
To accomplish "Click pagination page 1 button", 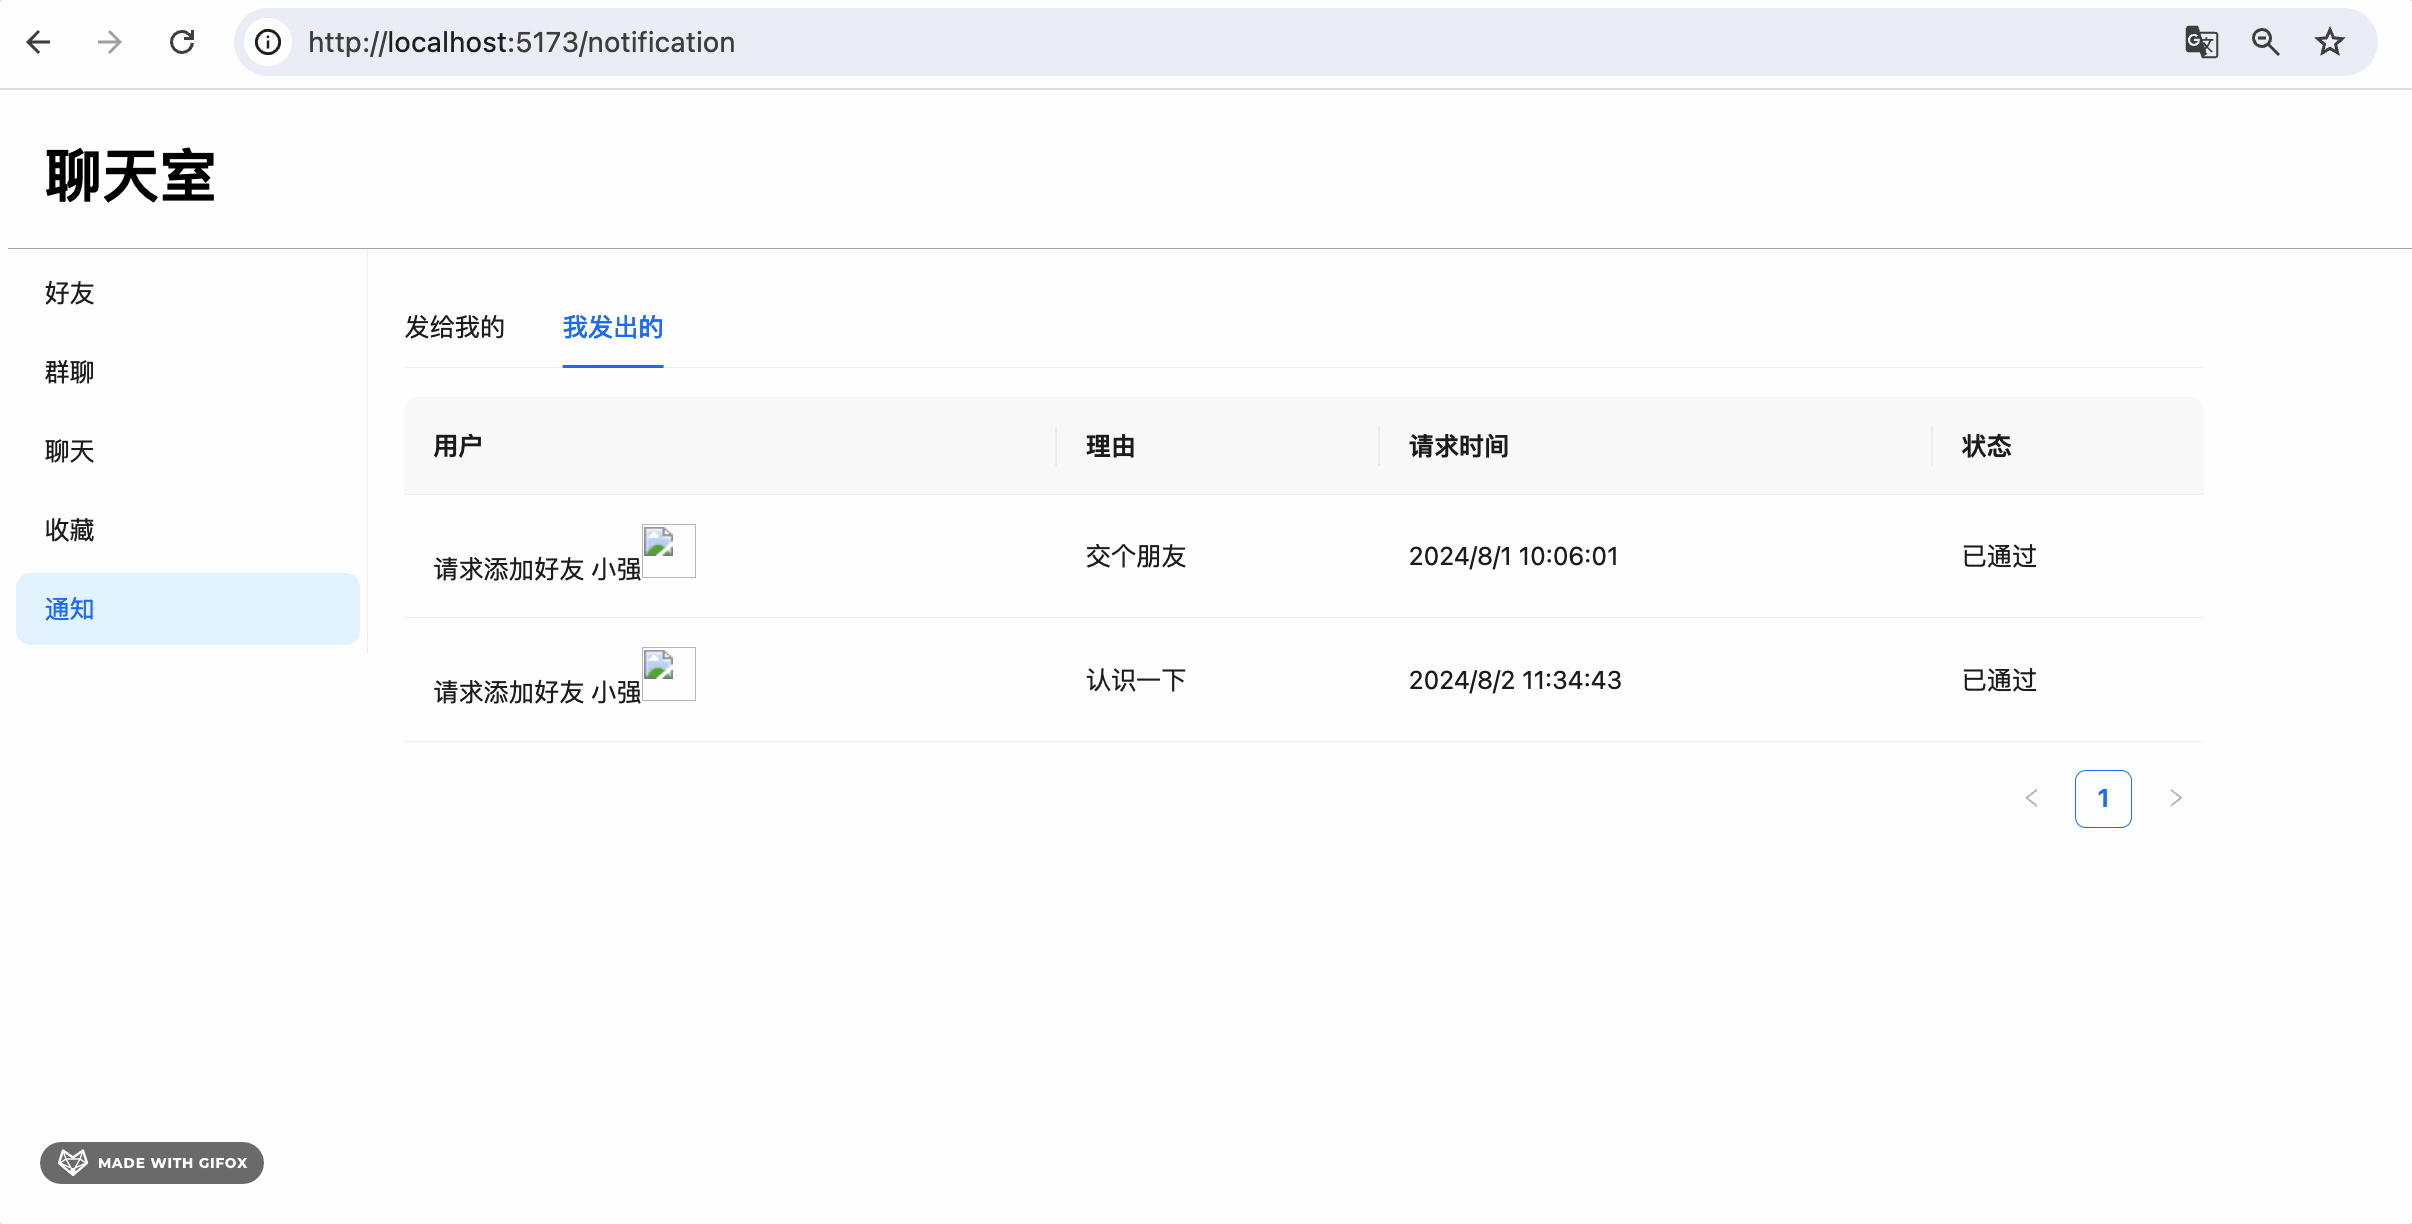I will [2103, 798].
